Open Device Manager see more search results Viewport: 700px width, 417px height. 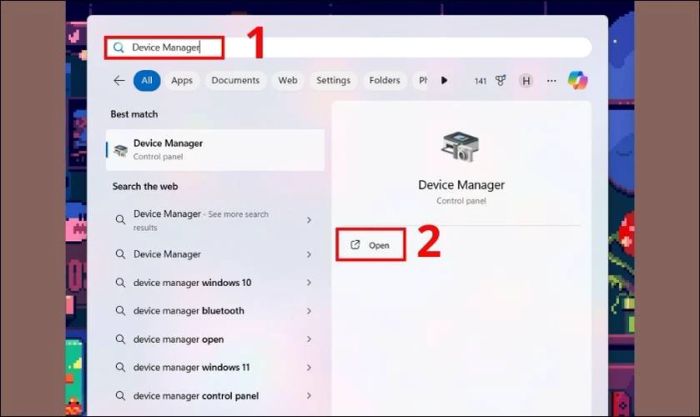click(x=215, y=220)
